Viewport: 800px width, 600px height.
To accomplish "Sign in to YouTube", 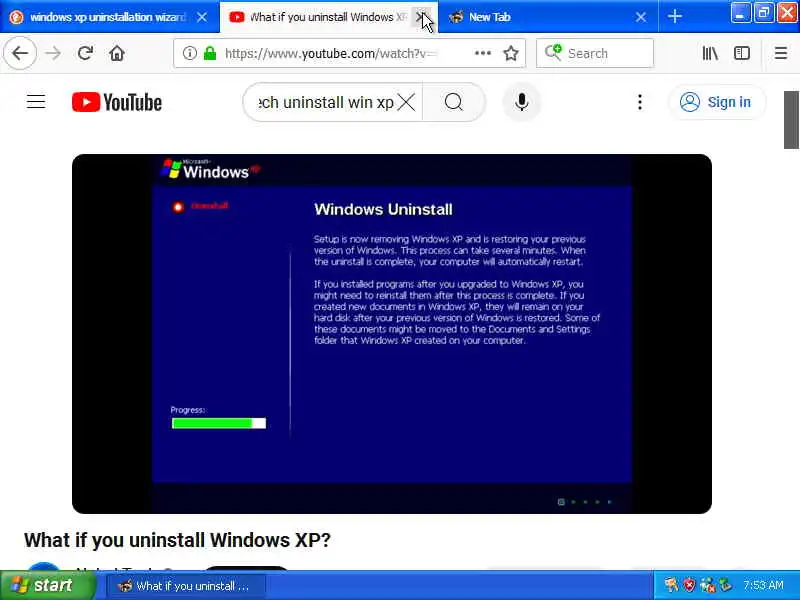I will pyautogui.click(x=716, y=102).
